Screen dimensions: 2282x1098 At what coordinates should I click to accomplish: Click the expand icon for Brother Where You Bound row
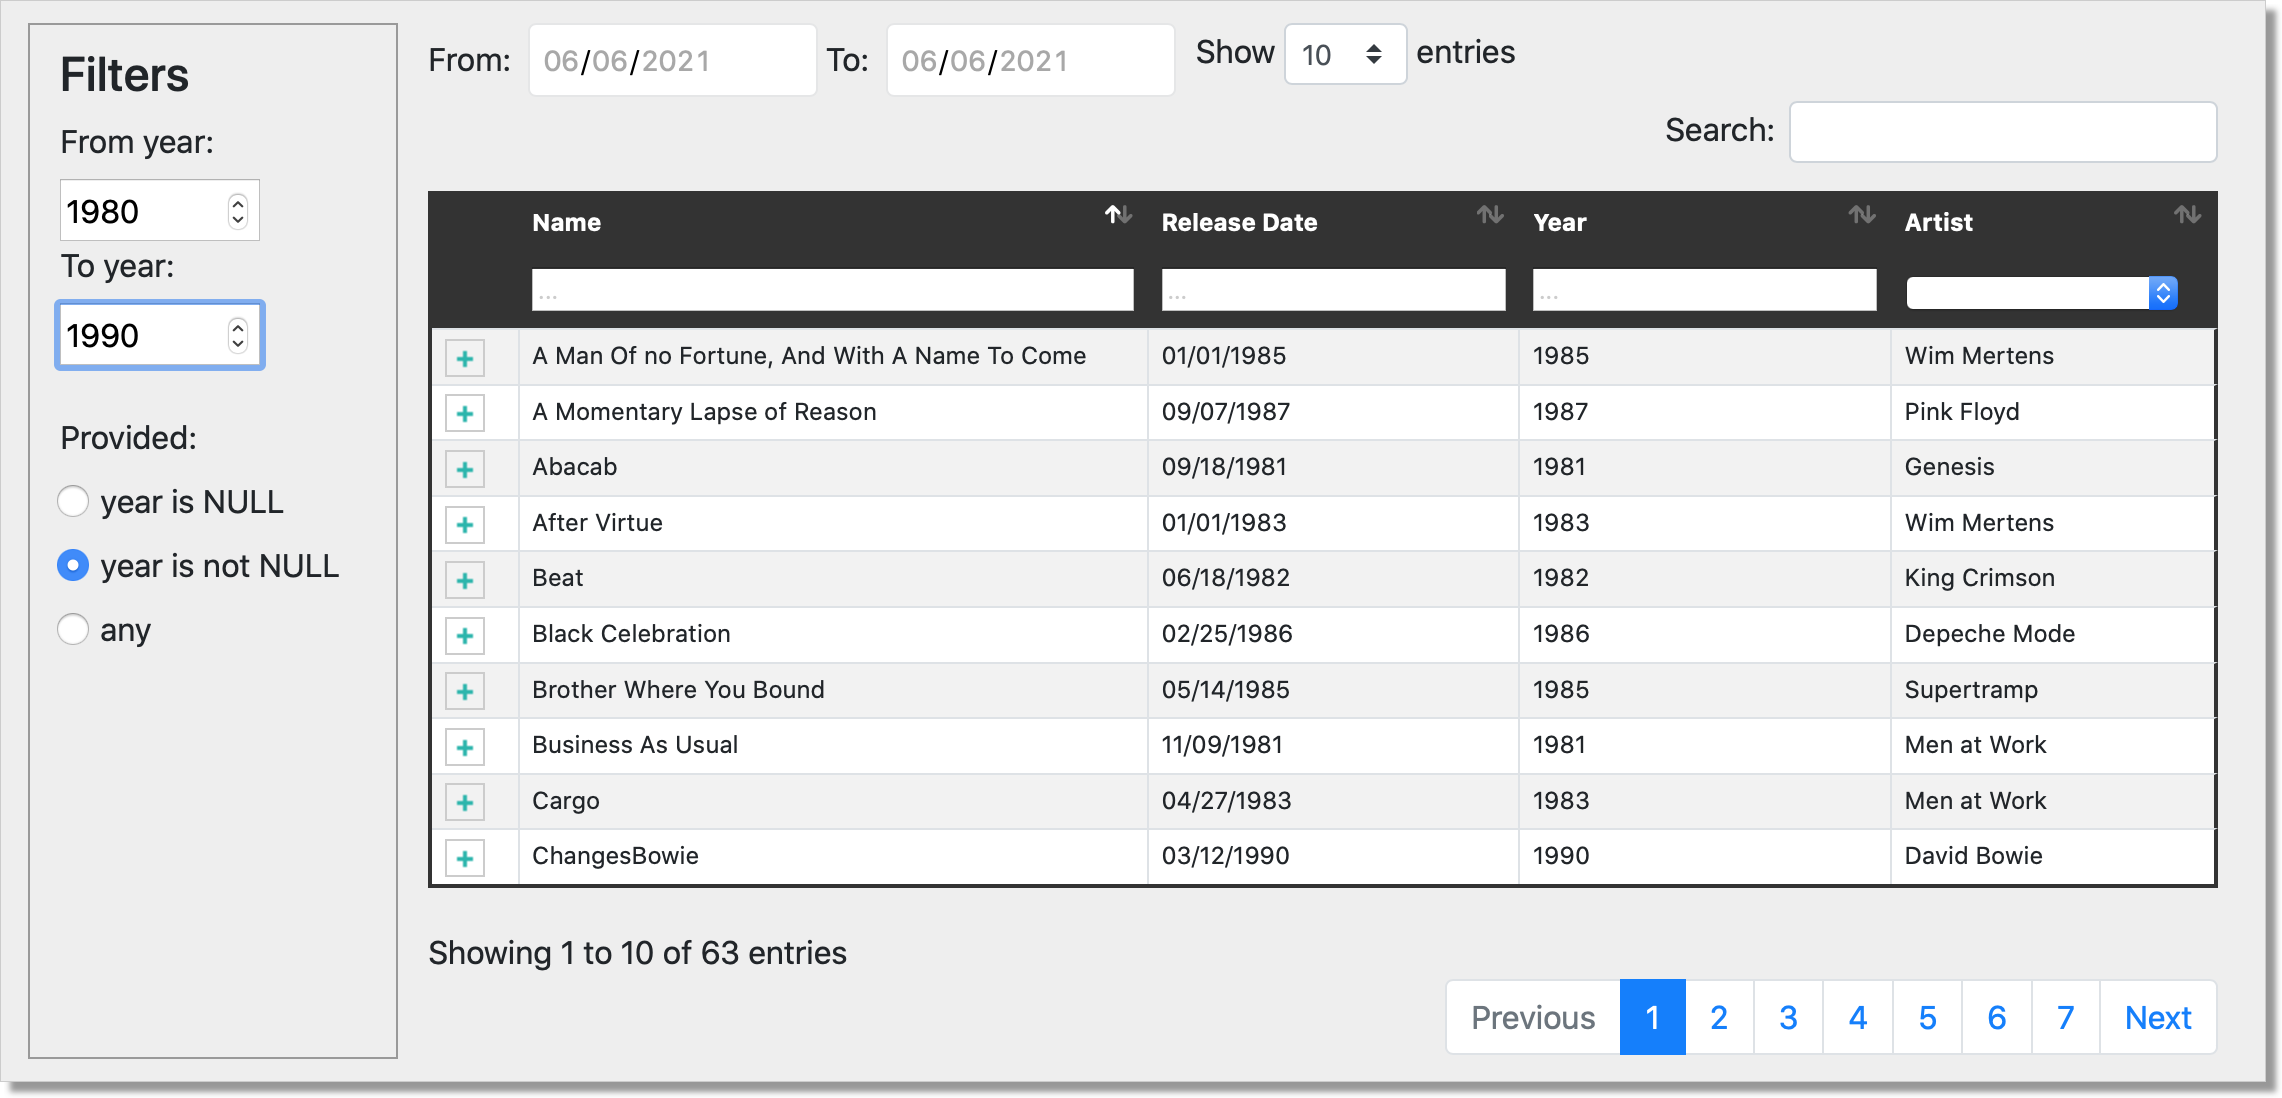click(466, 689)
